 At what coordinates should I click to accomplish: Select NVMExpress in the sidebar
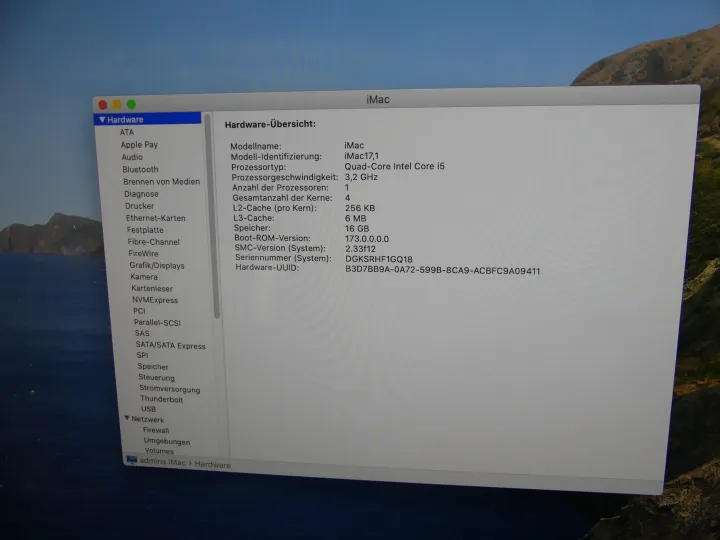click(x=155, y=300)
